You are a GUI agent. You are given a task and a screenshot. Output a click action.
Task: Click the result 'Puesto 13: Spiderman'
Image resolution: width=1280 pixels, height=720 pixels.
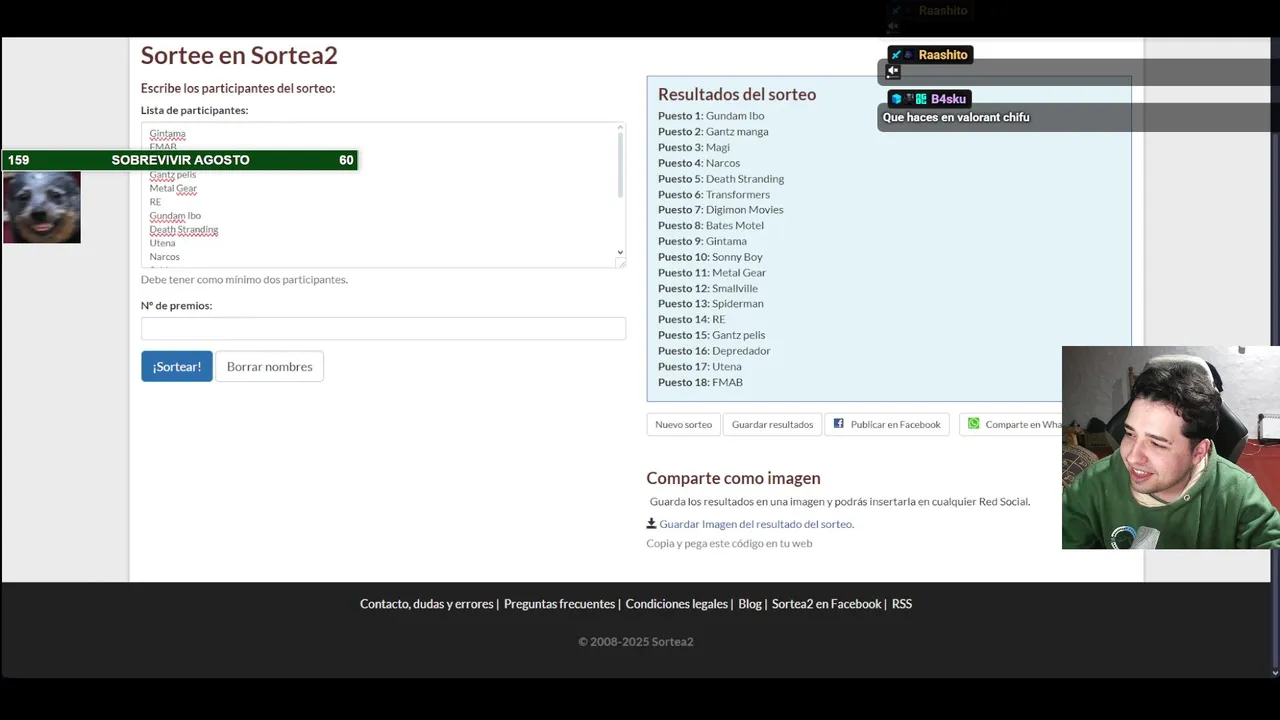click(x=711, y=304)
